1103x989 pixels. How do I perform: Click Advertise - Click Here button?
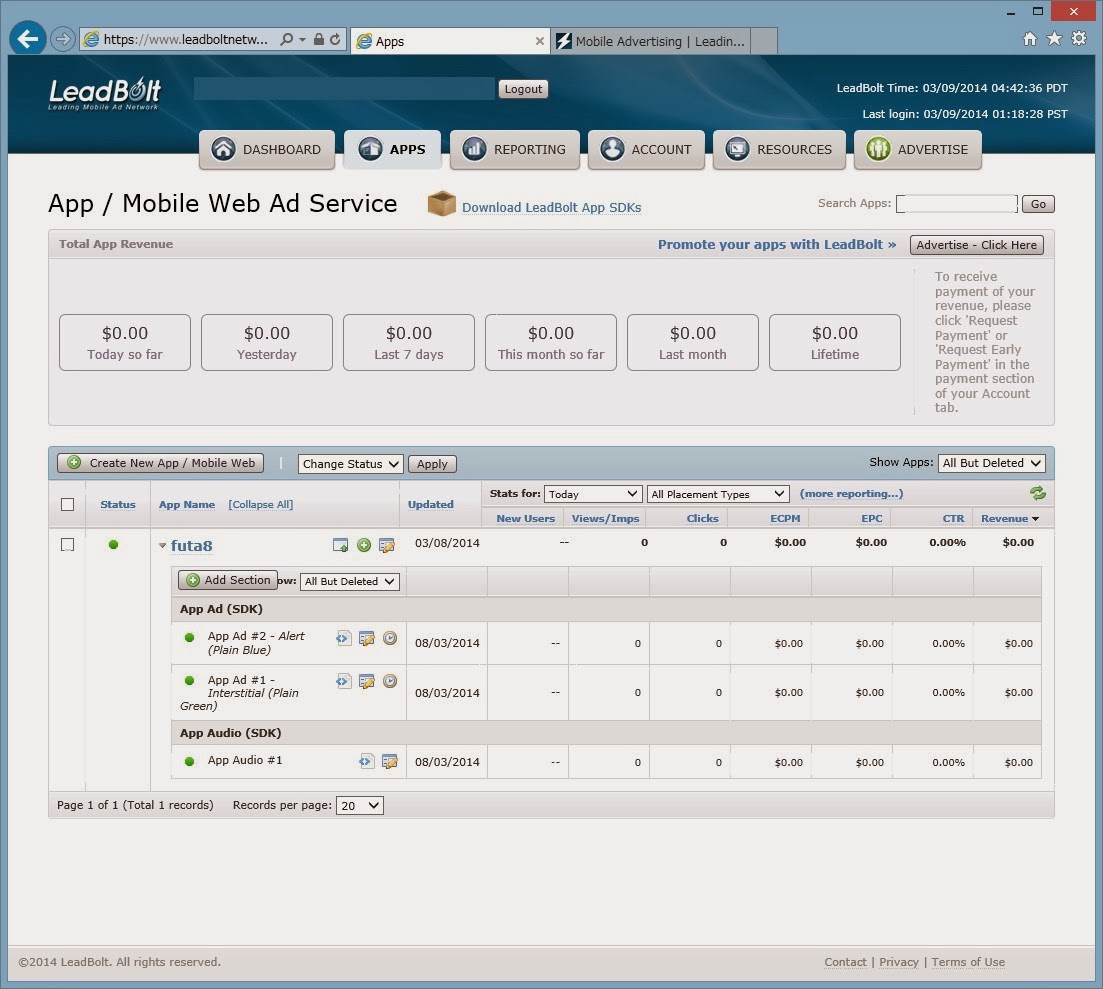click(x=976, y=245)
